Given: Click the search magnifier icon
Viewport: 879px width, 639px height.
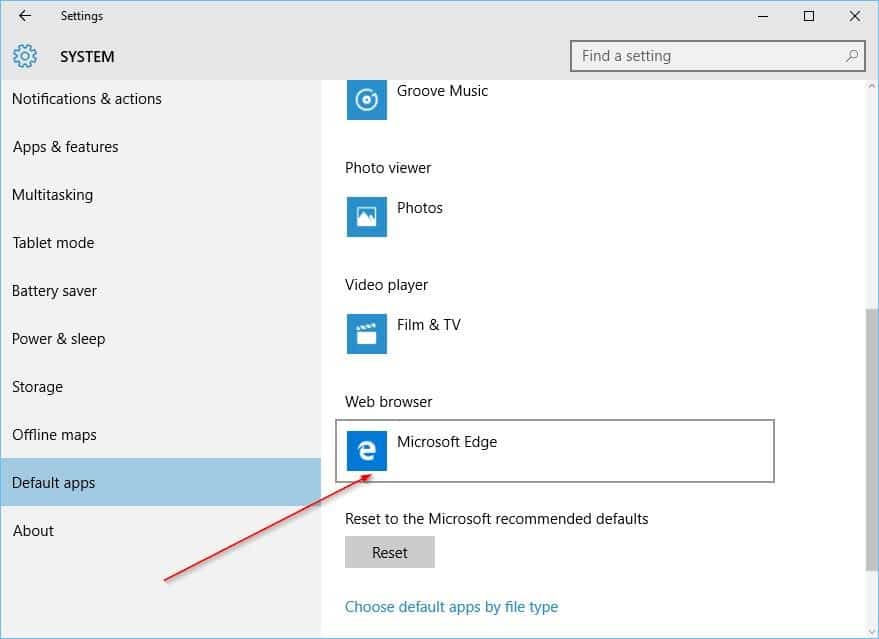Looking at the screenshot, I should tap(852, 55).
